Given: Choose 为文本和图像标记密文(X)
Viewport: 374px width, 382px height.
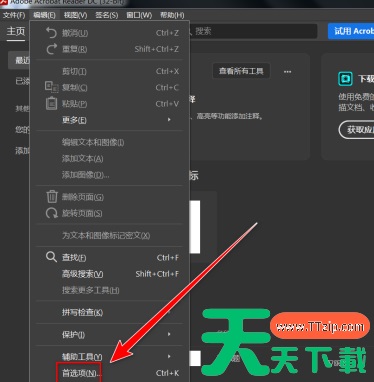Looking at the screenshot, I should pos(109,235).
